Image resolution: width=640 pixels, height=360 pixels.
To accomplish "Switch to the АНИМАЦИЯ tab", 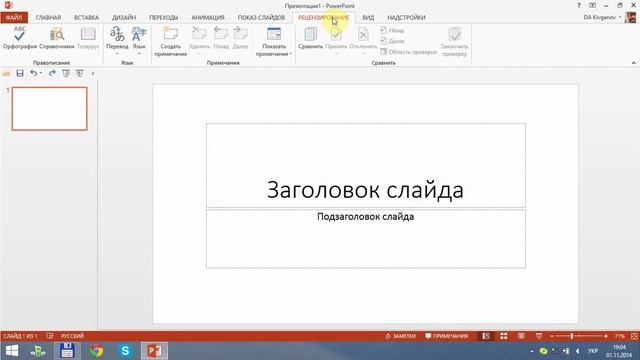I will (208, 18).
